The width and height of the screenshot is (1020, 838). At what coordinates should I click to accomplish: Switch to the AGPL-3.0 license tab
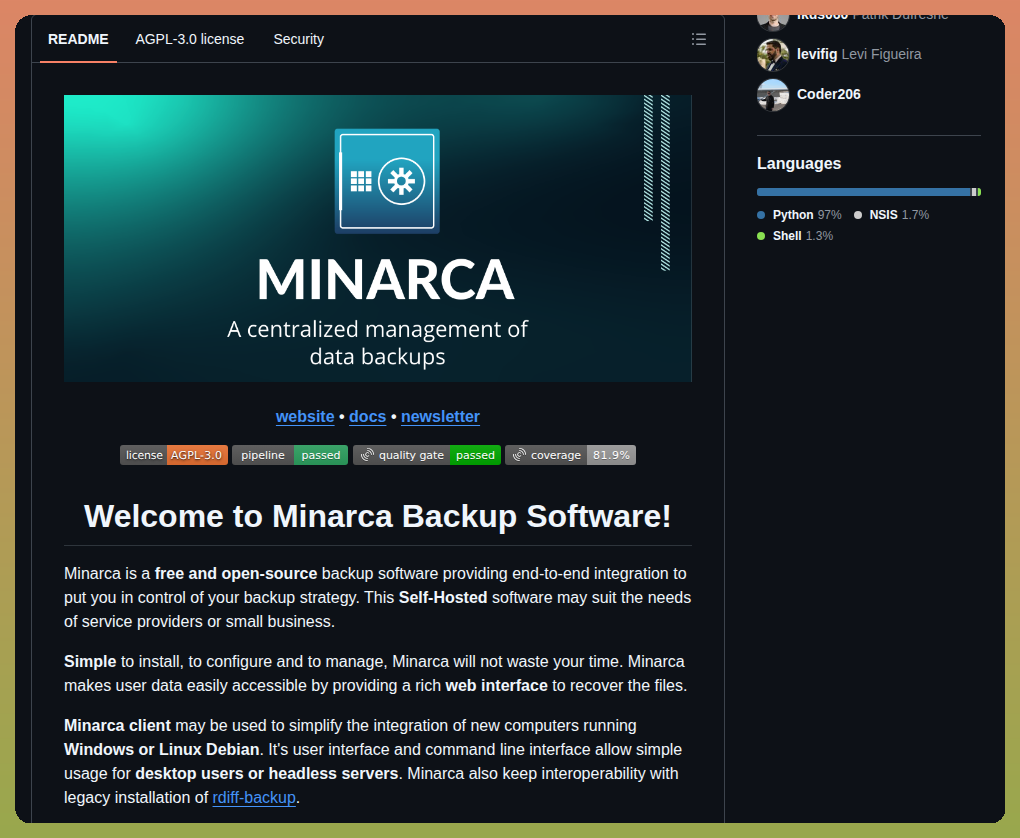tap(190, 39)
